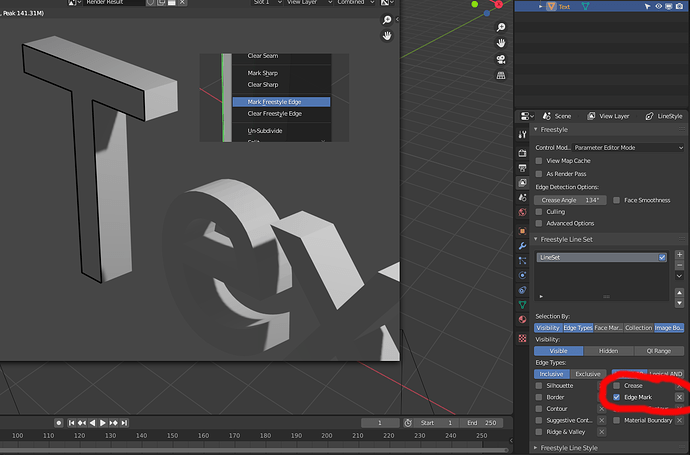The image size is (690, 455).
Task: Enable the Material Boundary checkbox
Action: (617, 420)
